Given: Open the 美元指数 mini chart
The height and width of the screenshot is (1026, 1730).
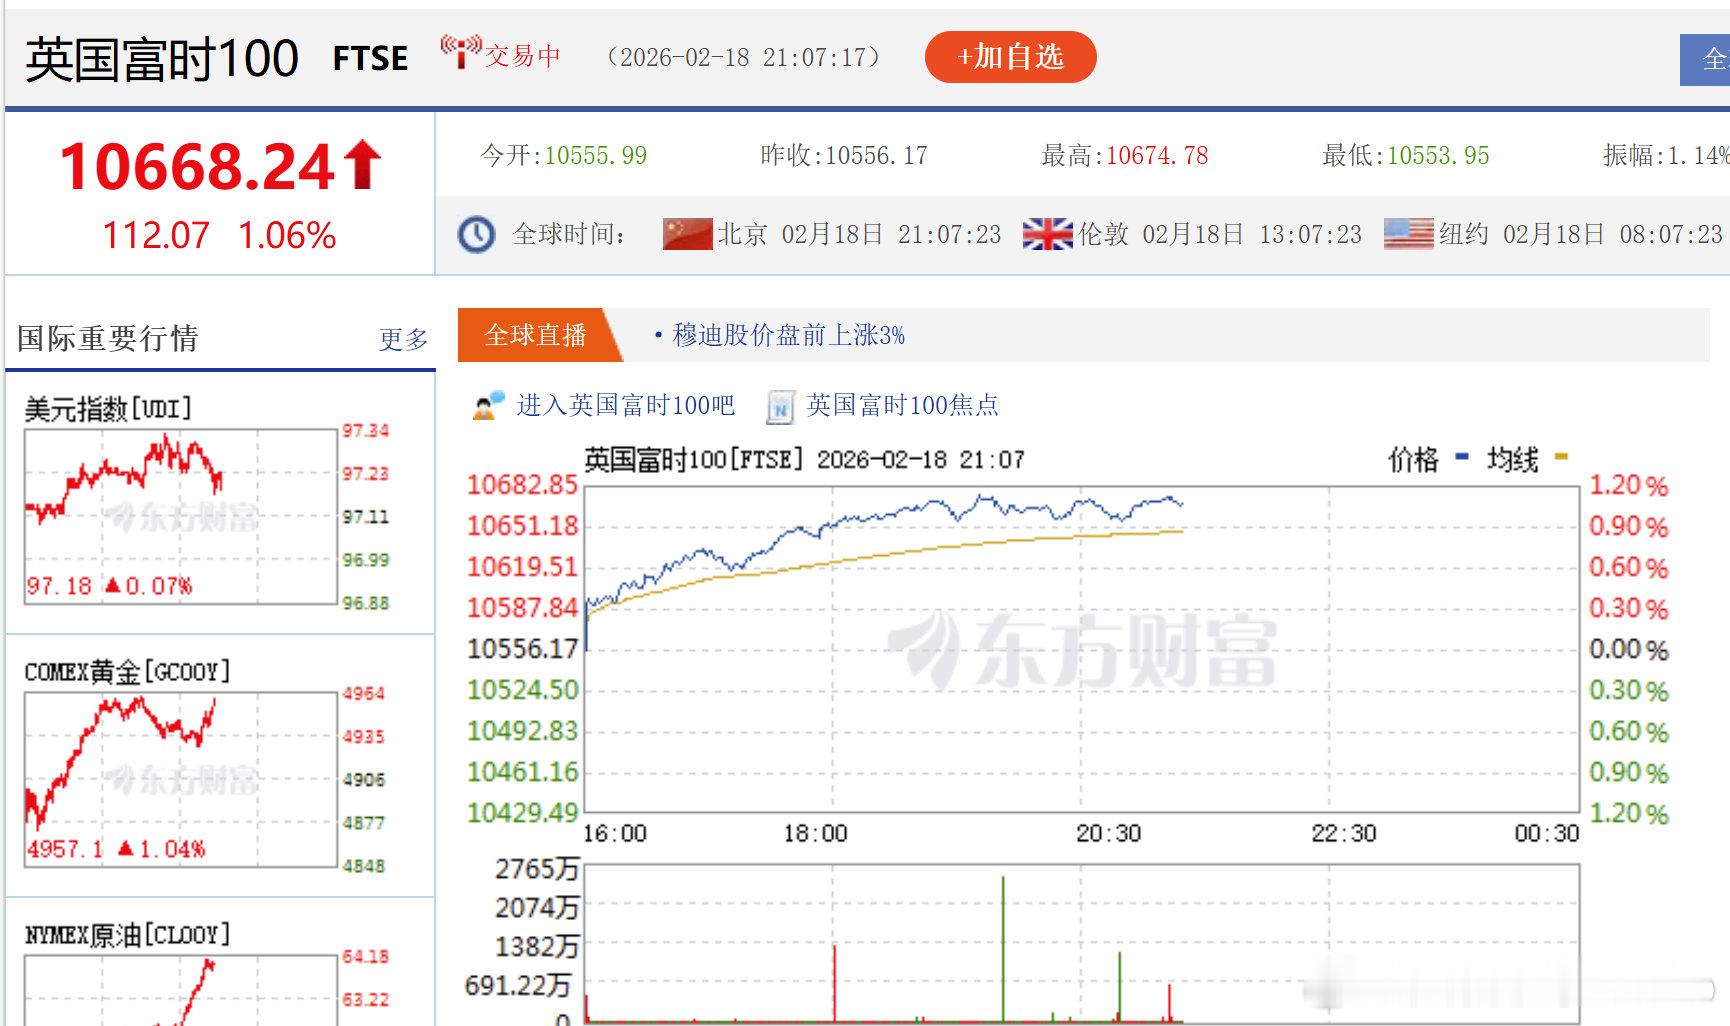Looking at the screenshot, I should (x=181, y=516).
